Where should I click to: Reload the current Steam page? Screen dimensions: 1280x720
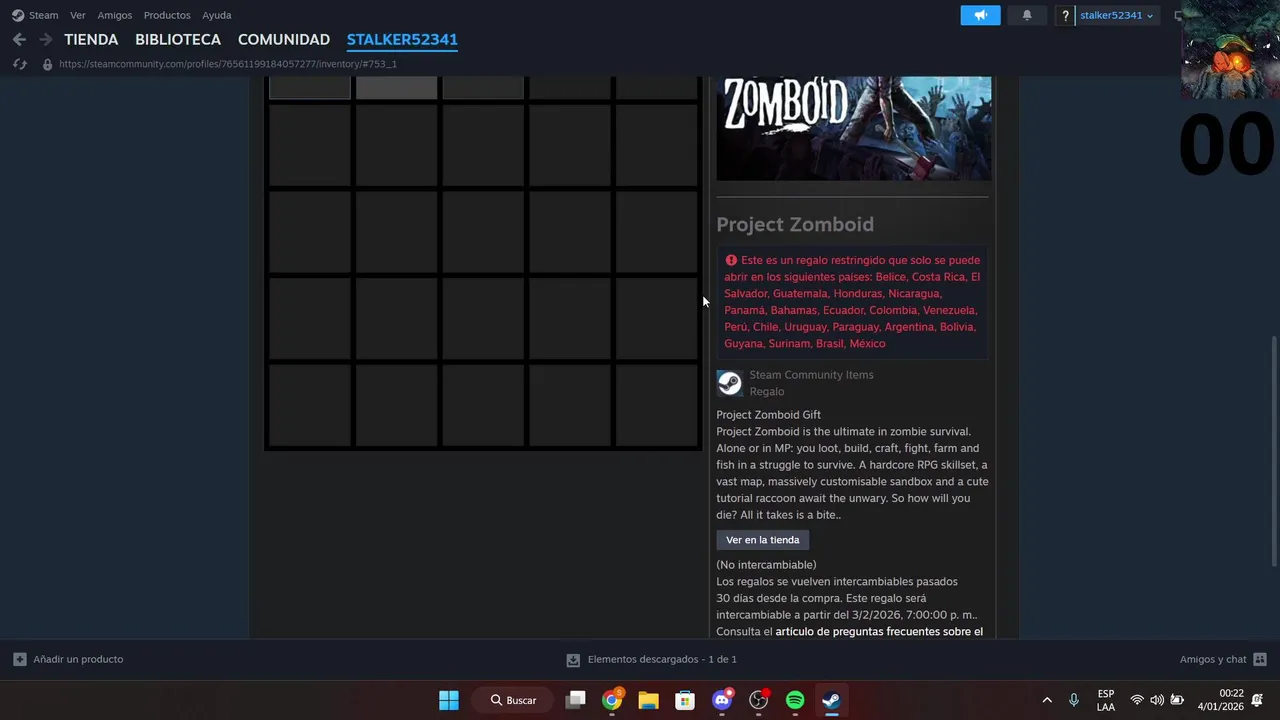[x=19, y=64]
